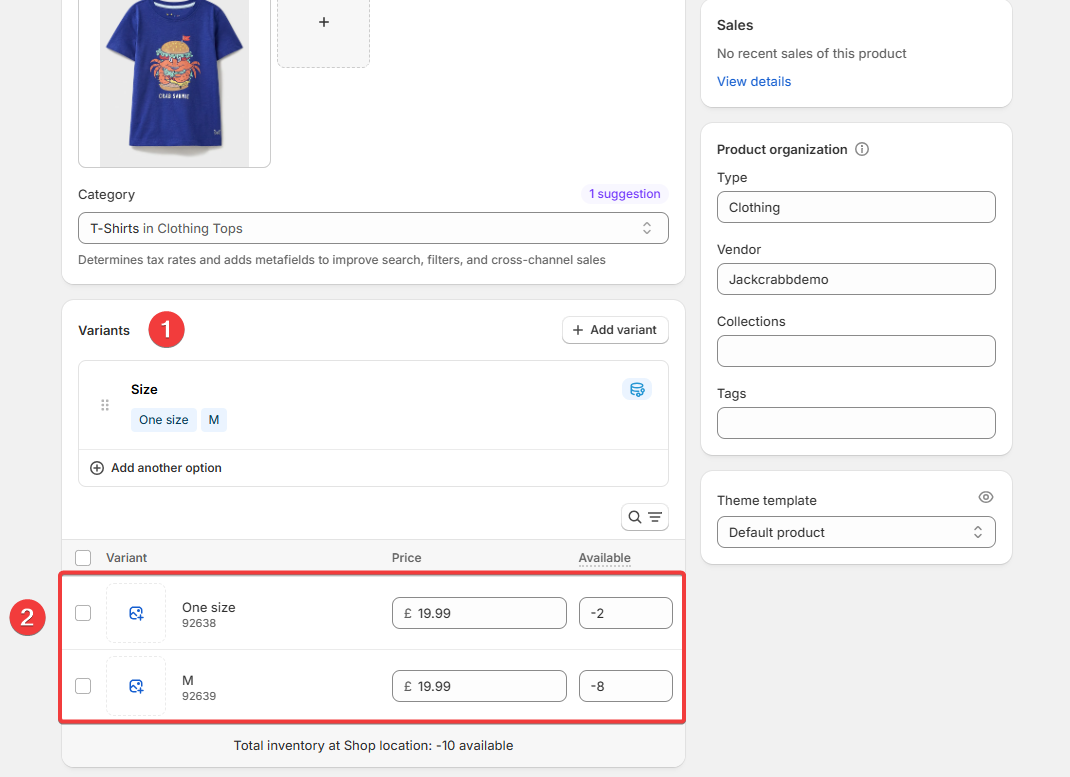Viewport: 1070px width, 777px height.
Task: Click the 1 suggestion badge
Action: point(624,194)
